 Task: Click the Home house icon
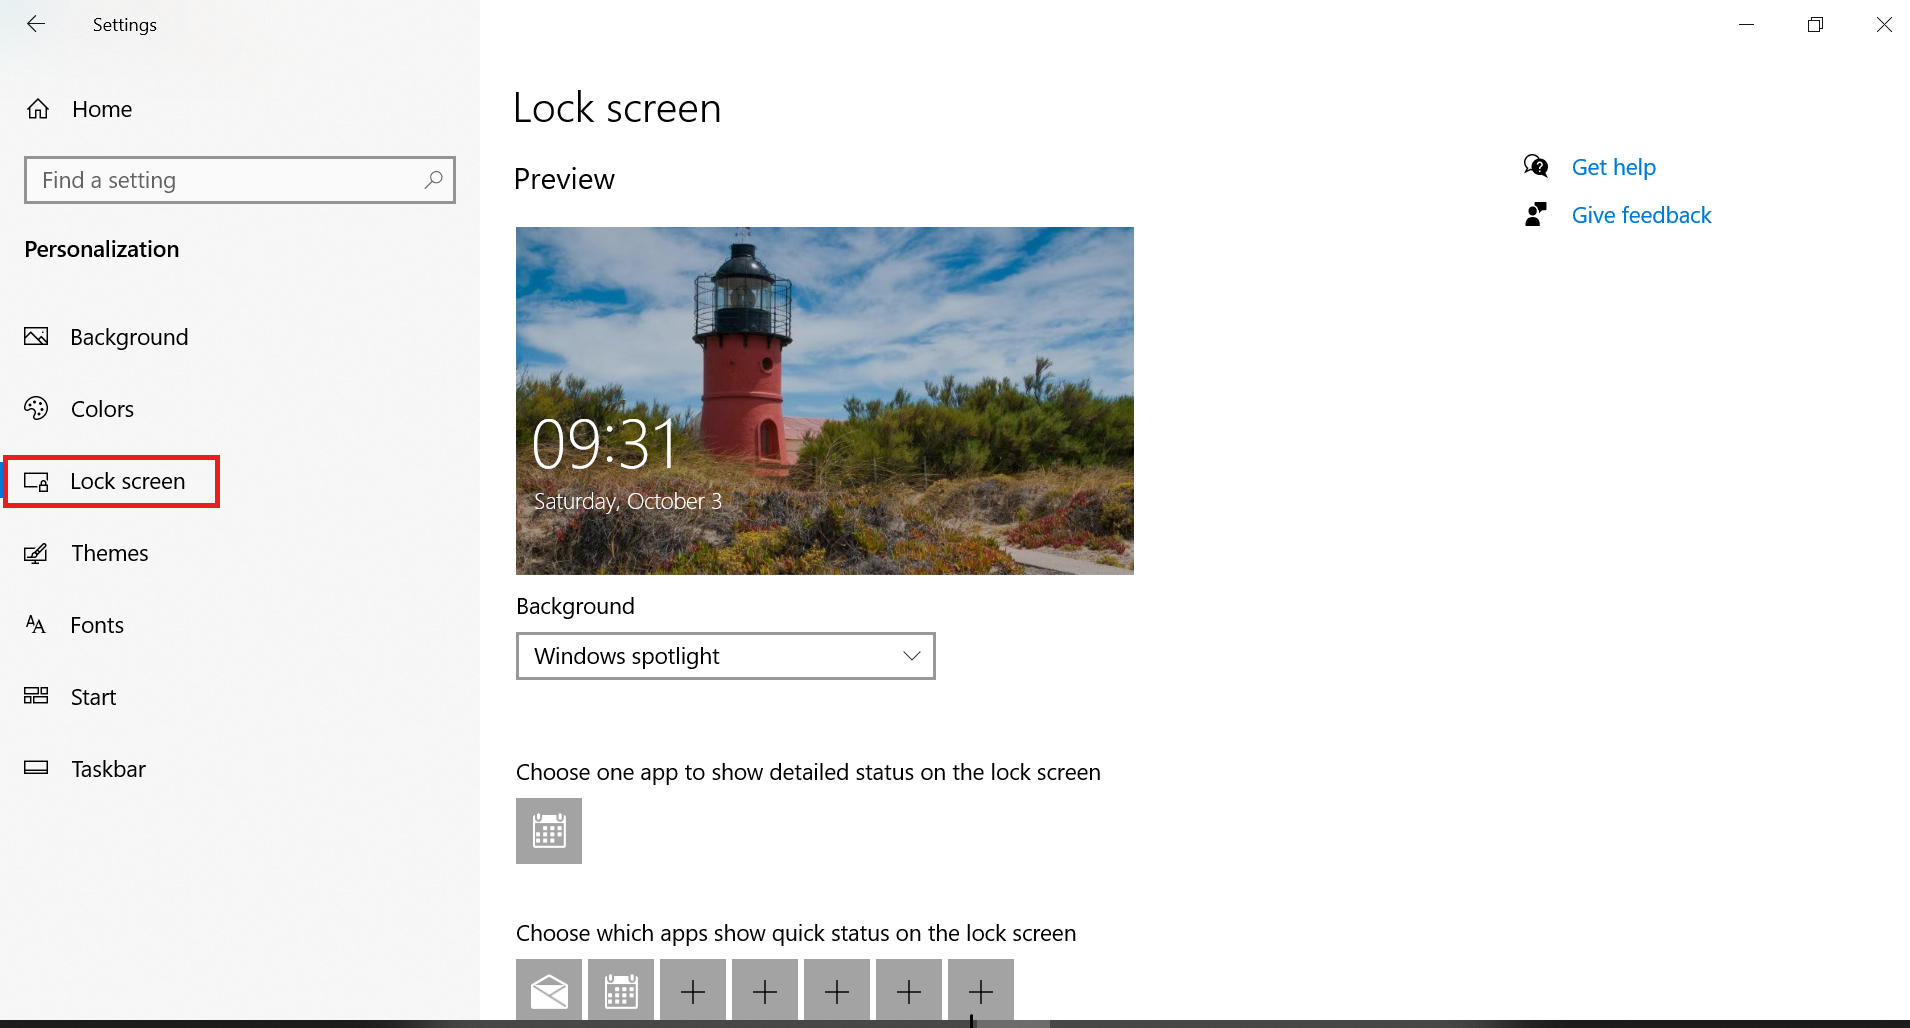point(38,108)
